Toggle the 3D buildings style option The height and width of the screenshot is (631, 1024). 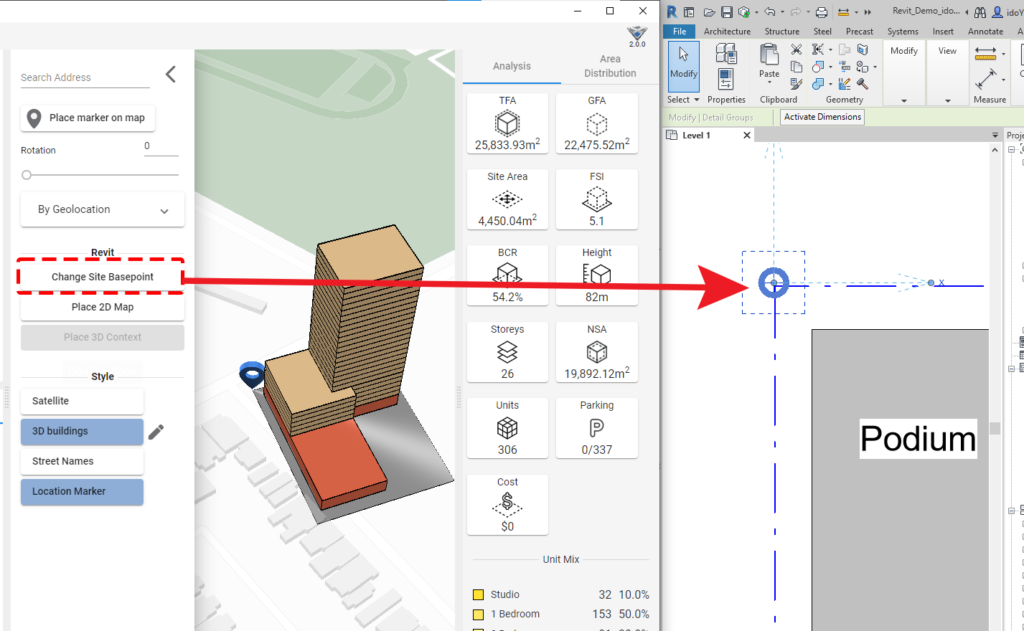click(x=81, y=431)
